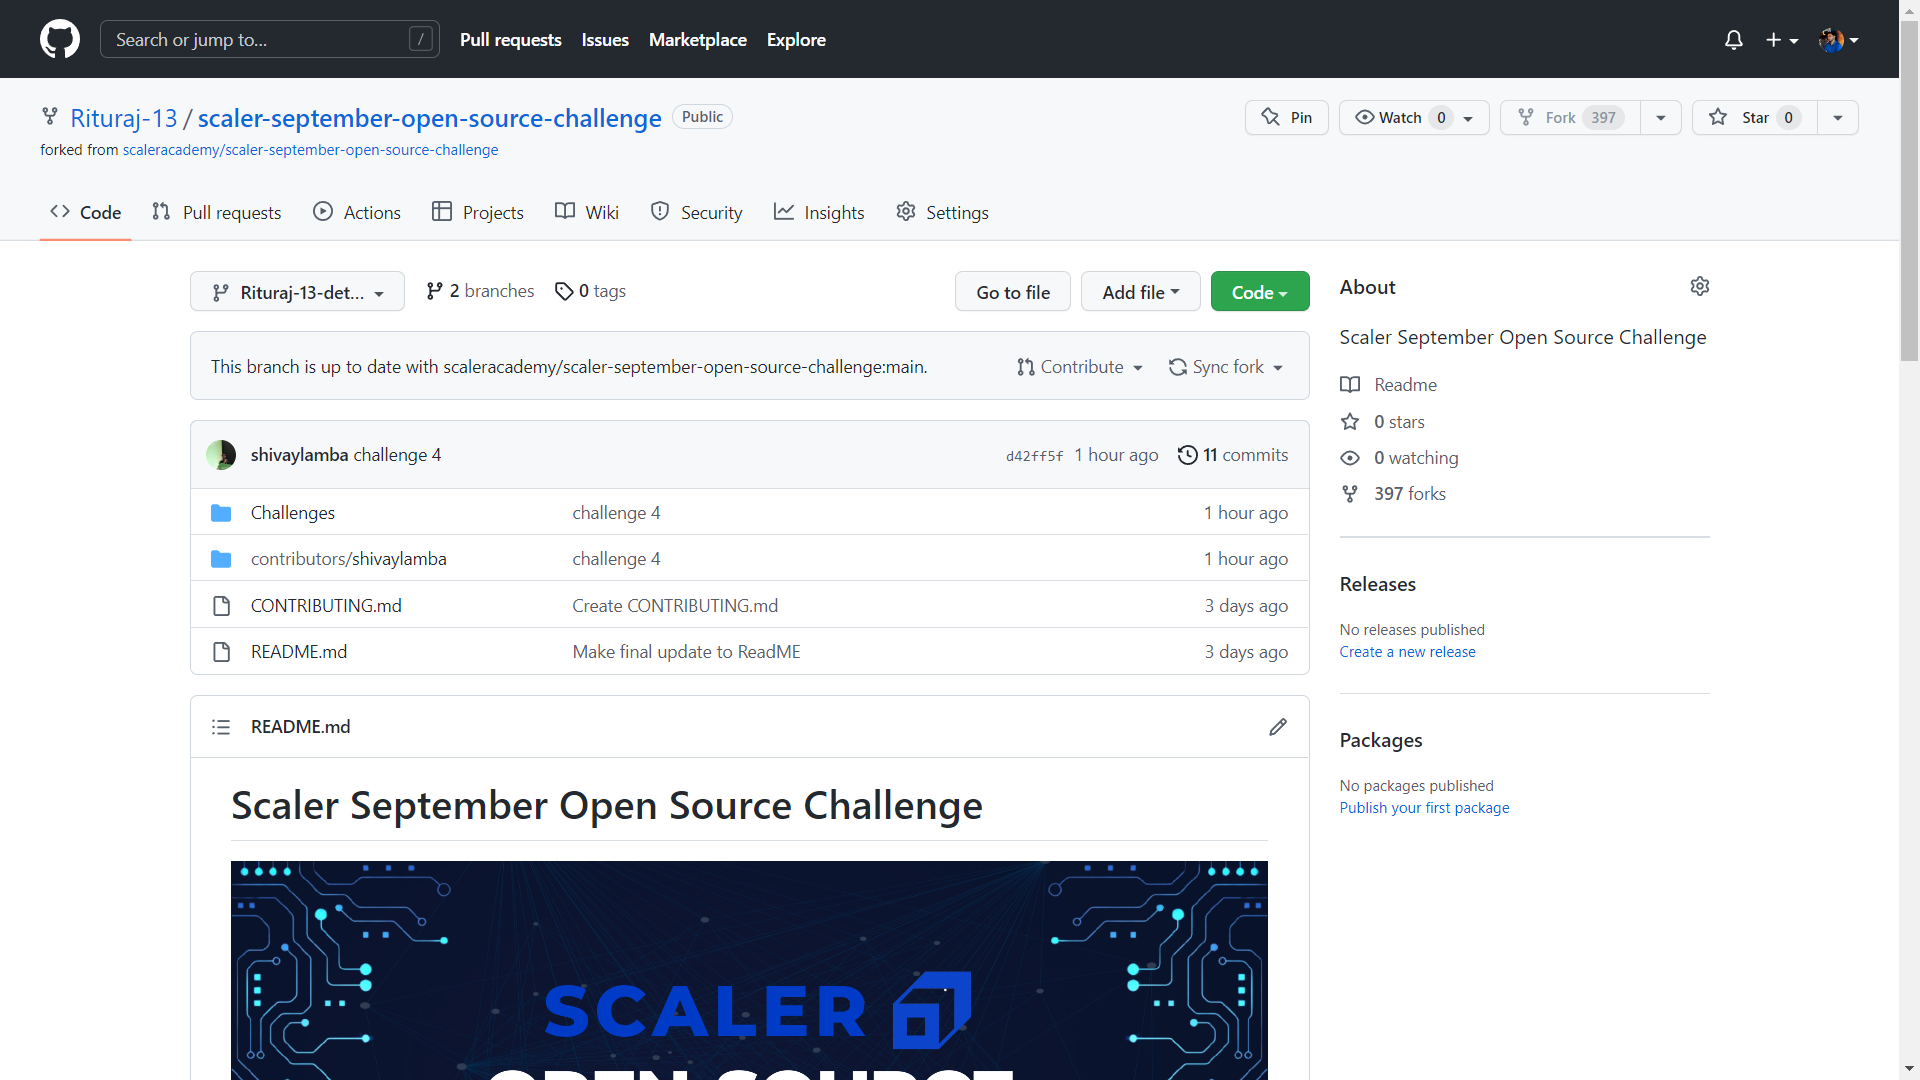Expand the Rituraj-13-det branch selector
Image resolution: width=1920 pixels, height=1080 pixels.
297,292
